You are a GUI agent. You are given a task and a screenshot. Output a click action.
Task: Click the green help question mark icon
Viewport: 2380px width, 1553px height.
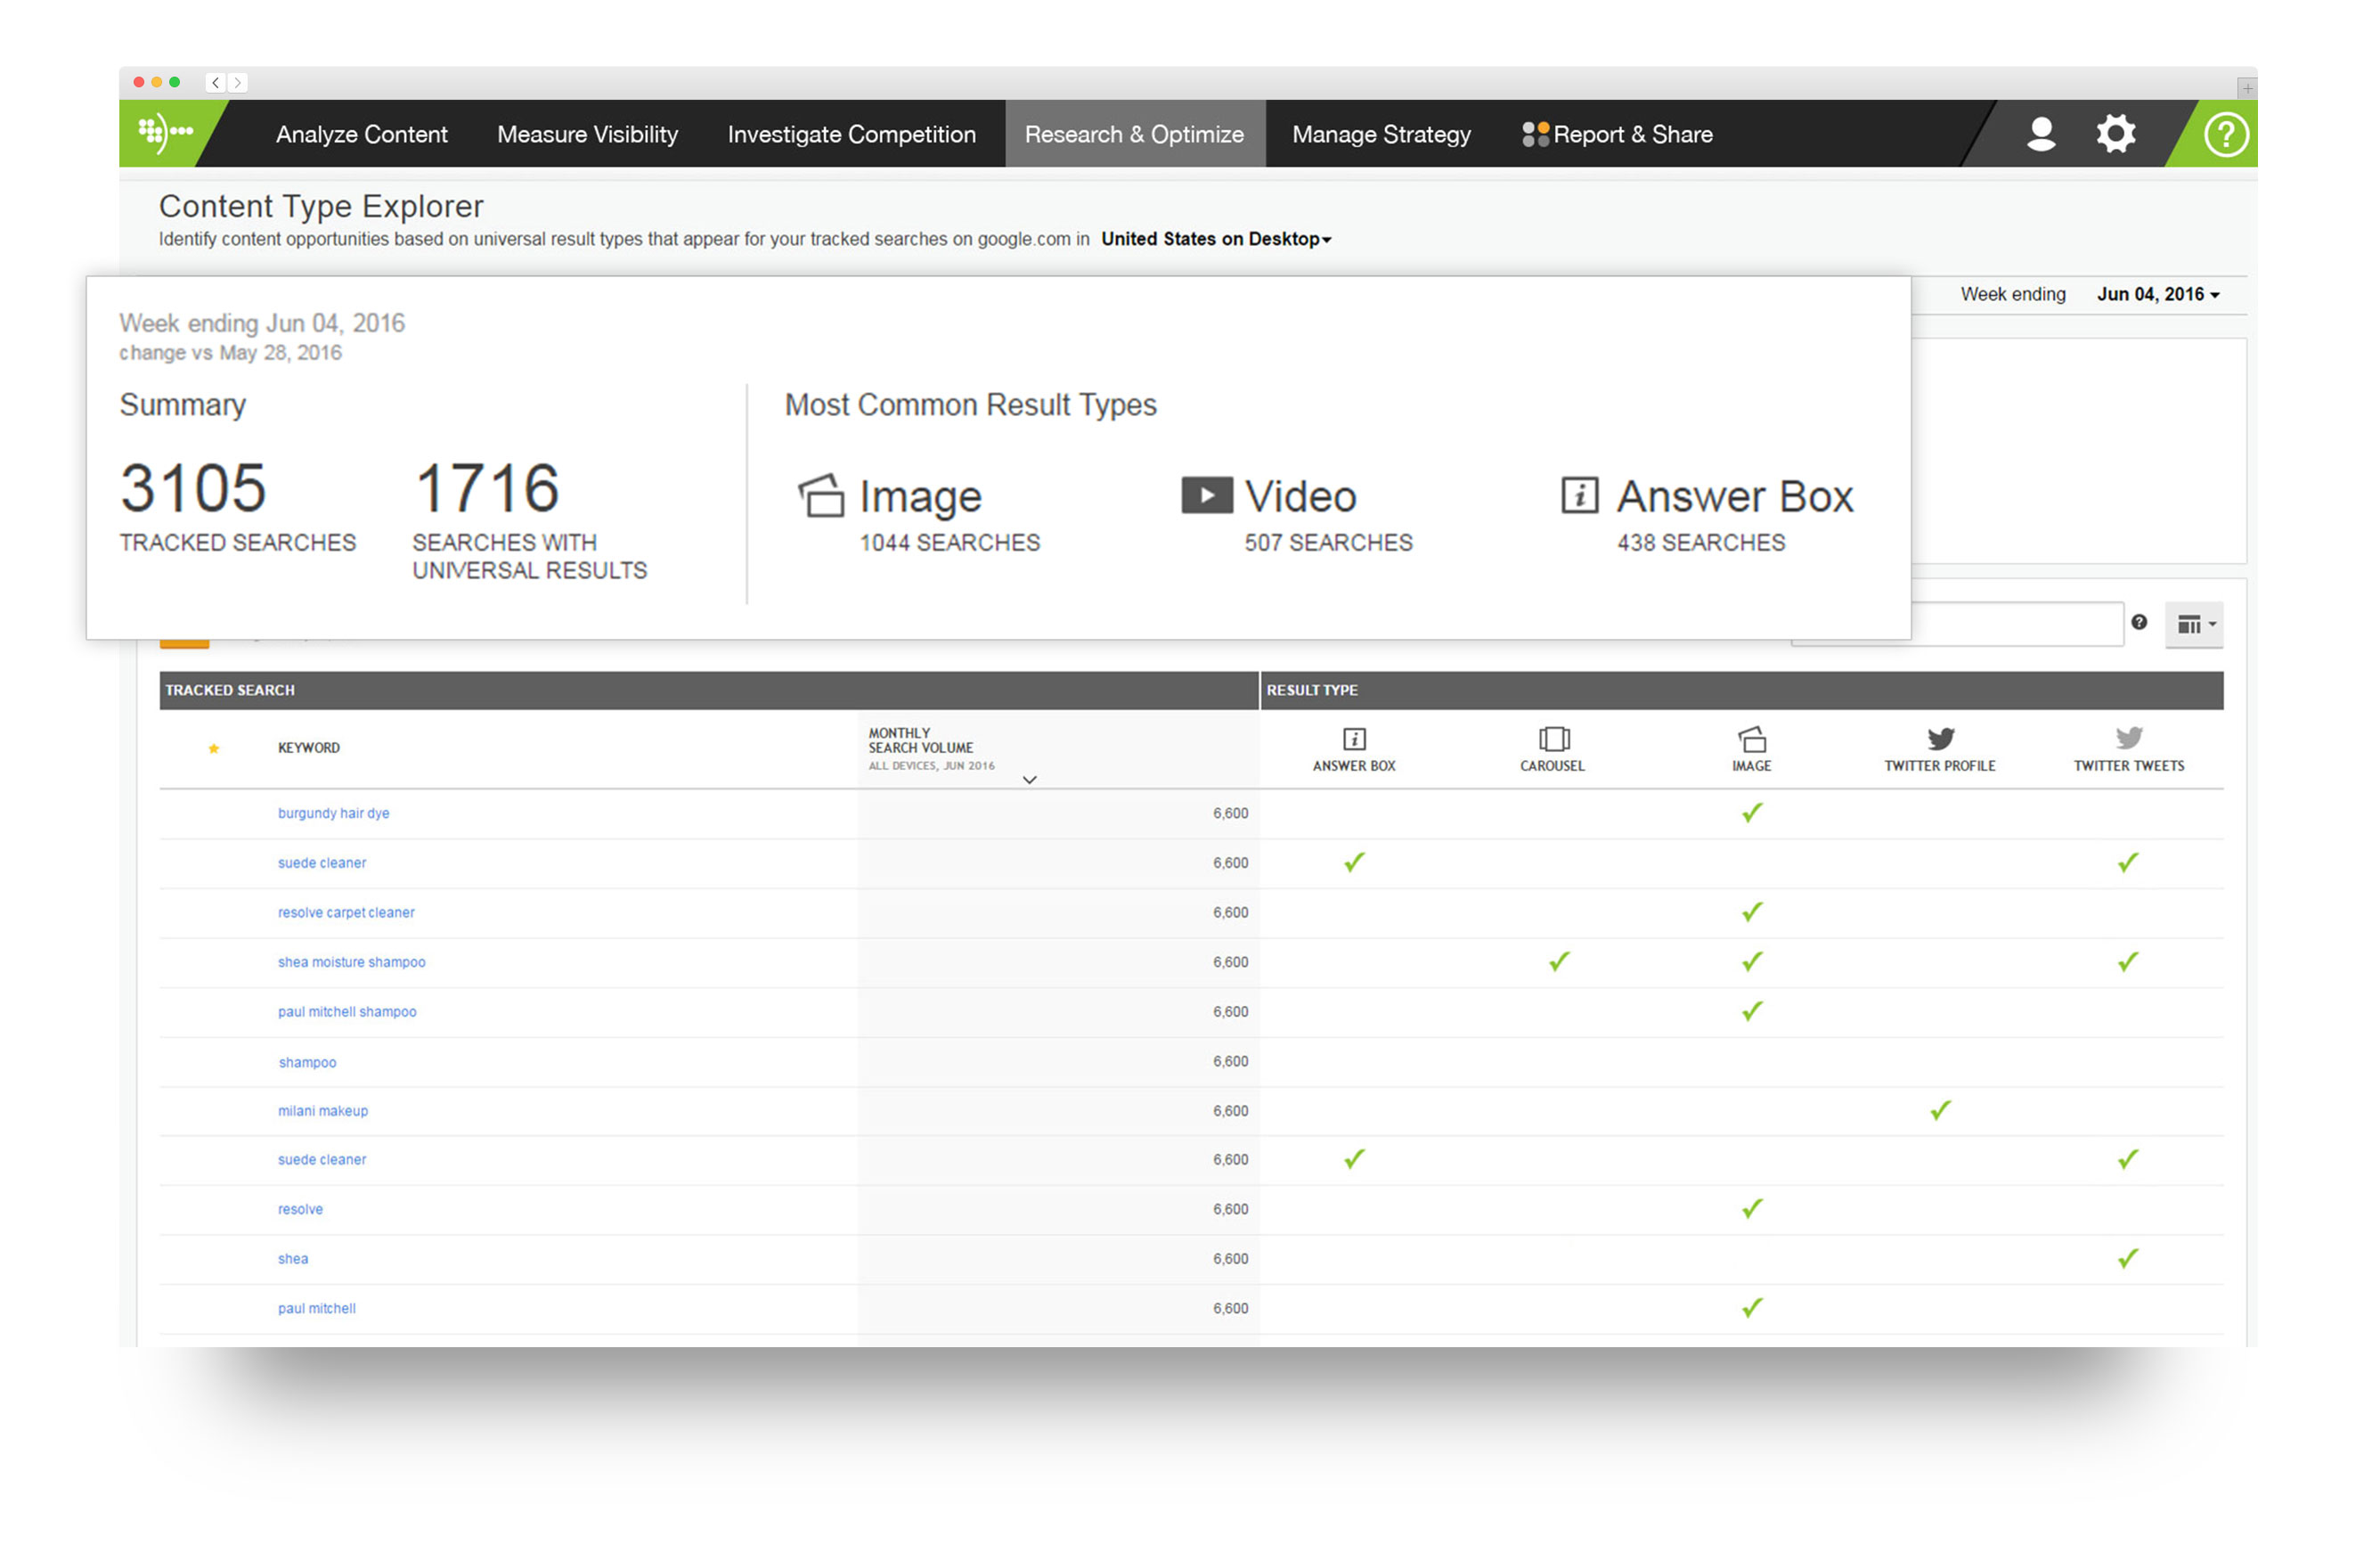(2226, 134)
